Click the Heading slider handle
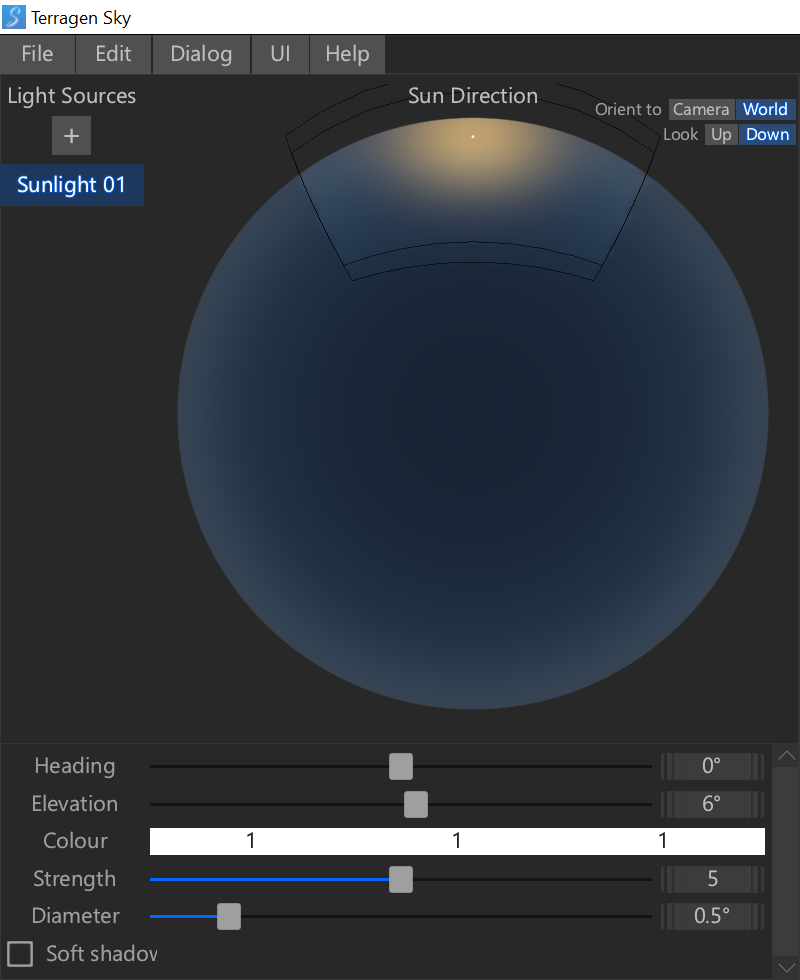 [x=400, y=767]
